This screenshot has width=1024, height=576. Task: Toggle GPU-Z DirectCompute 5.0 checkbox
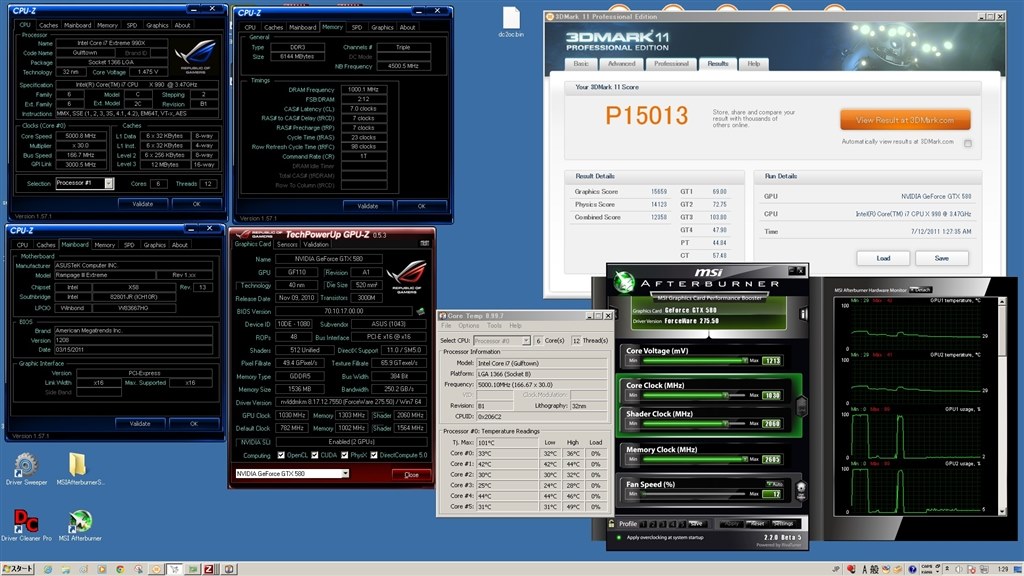pyautogui.click(x=374, y=455)
